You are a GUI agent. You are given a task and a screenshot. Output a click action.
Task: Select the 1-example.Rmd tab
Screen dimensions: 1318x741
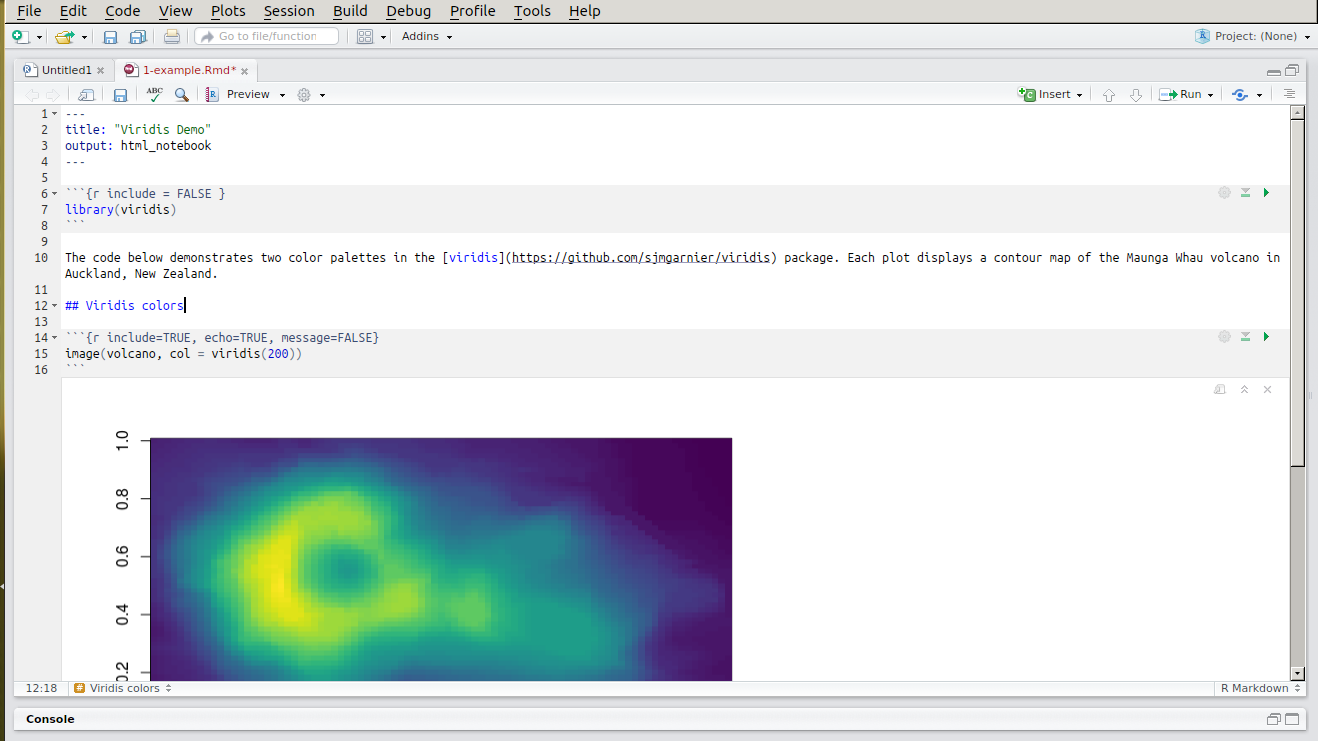[x=189, y=71]
